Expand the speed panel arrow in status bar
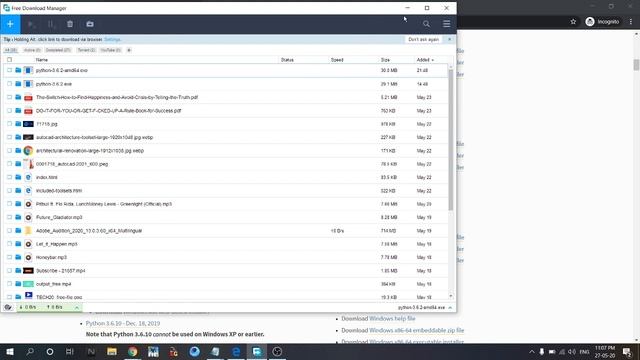The width and height of the screenshot is (640, 360). (x=77, y=307)
